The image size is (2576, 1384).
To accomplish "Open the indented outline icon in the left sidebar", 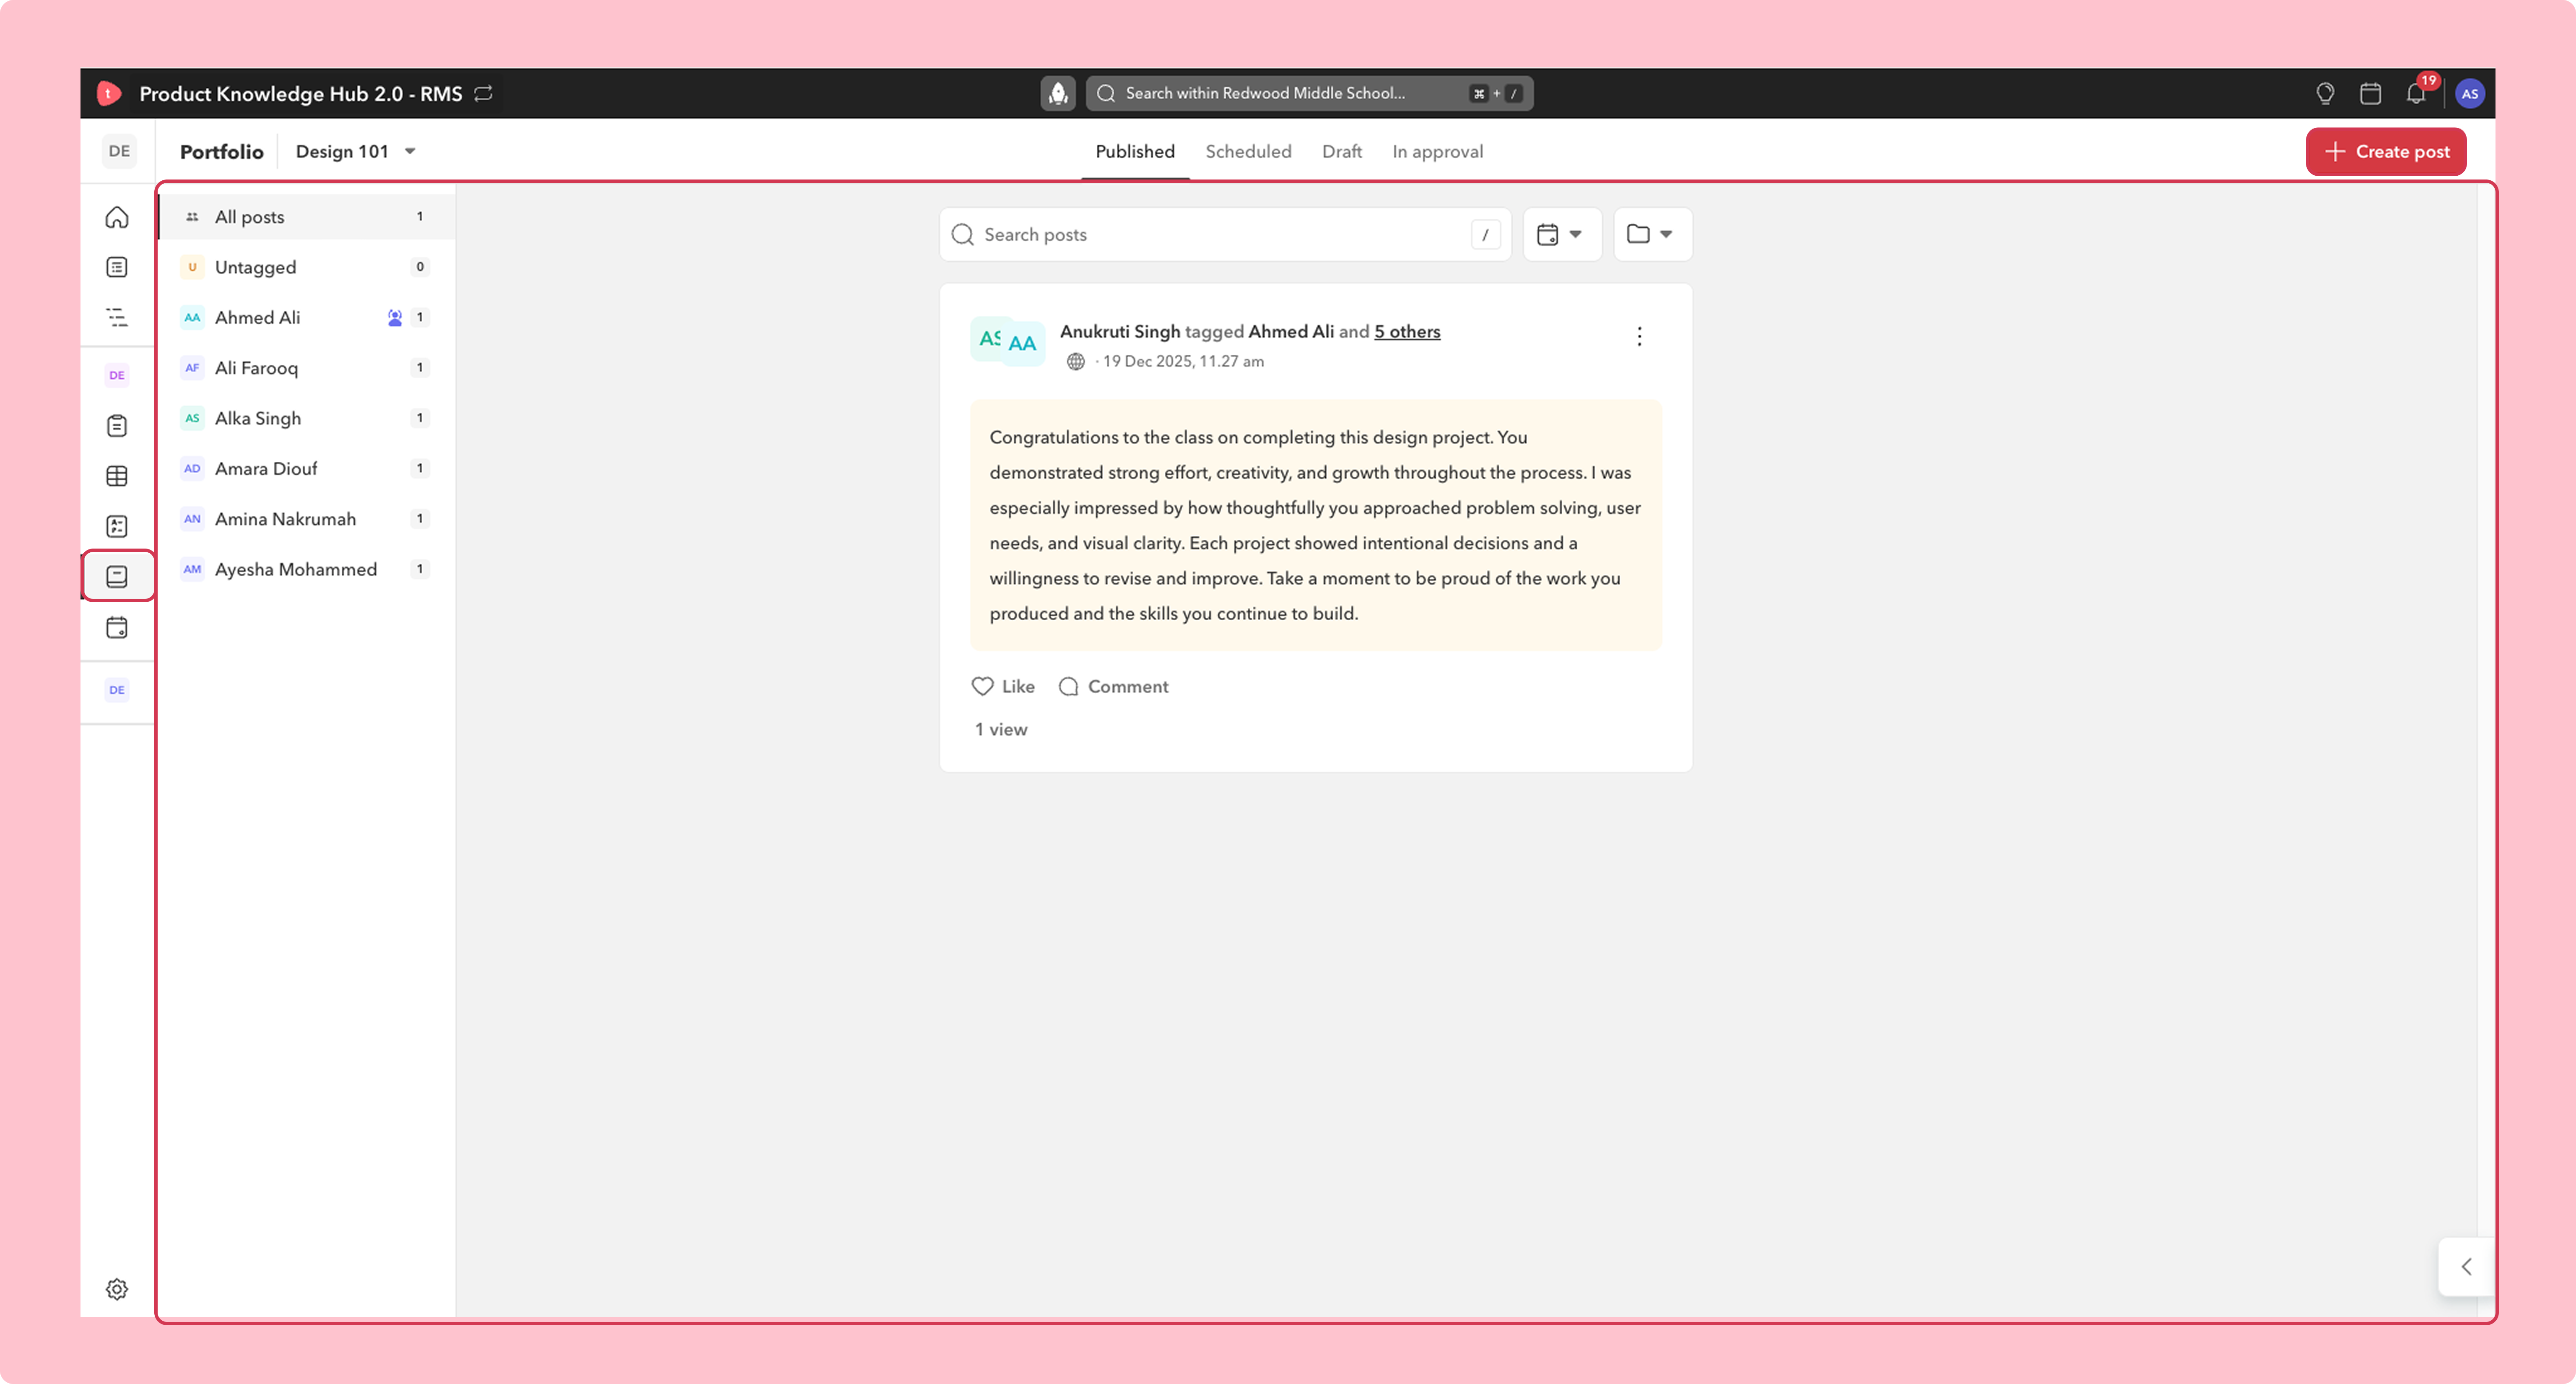I will pyautogui.click(x=117, y=317).
